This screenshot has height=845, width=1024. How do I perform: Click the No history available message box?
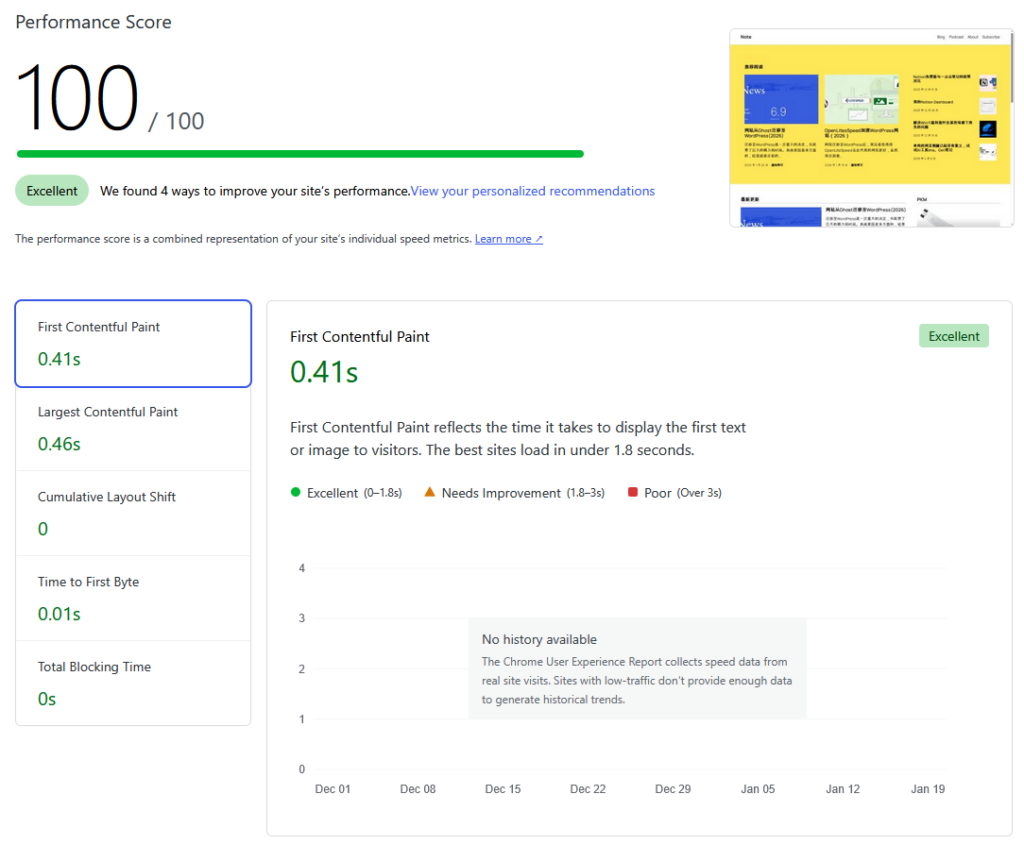pos(637,668)
